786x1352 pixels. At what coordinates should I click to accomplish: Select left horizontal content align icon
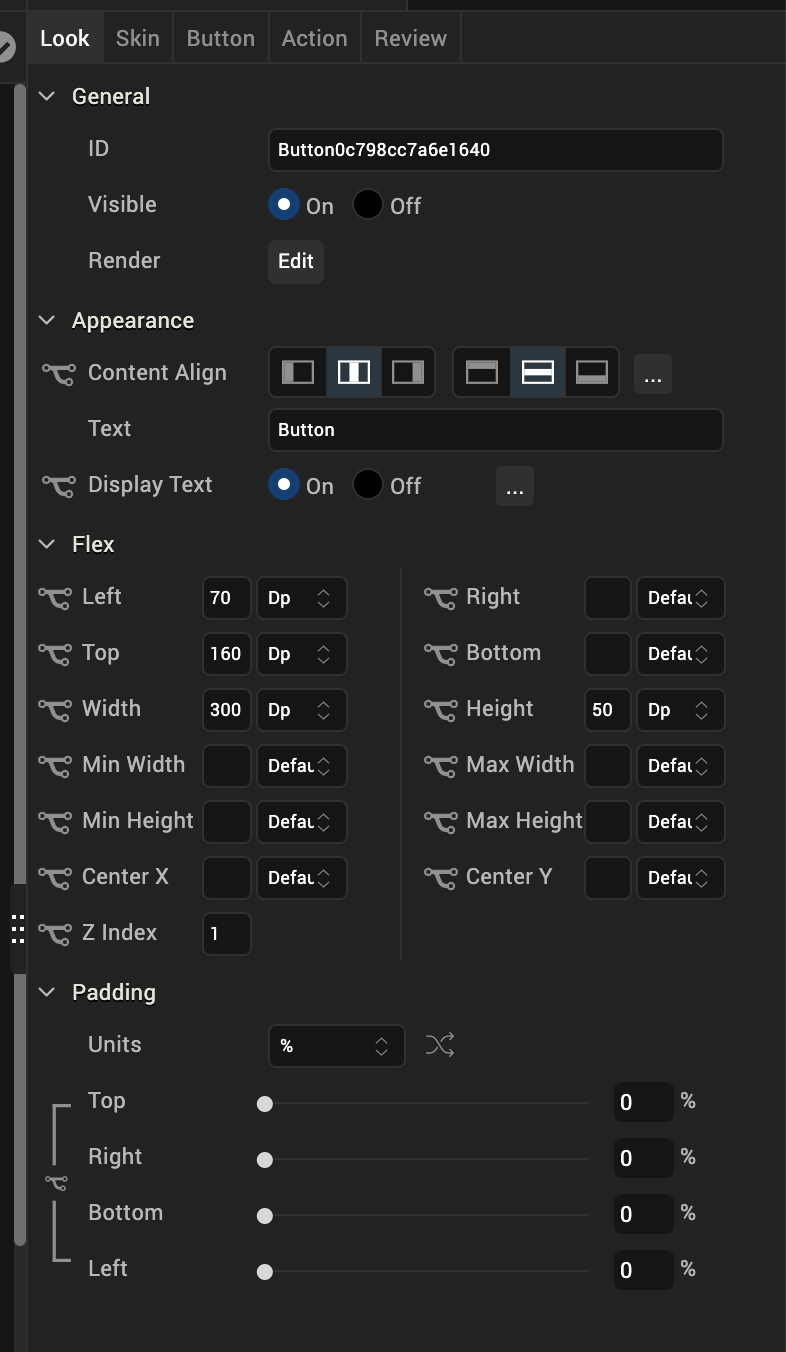click(298, 373)
